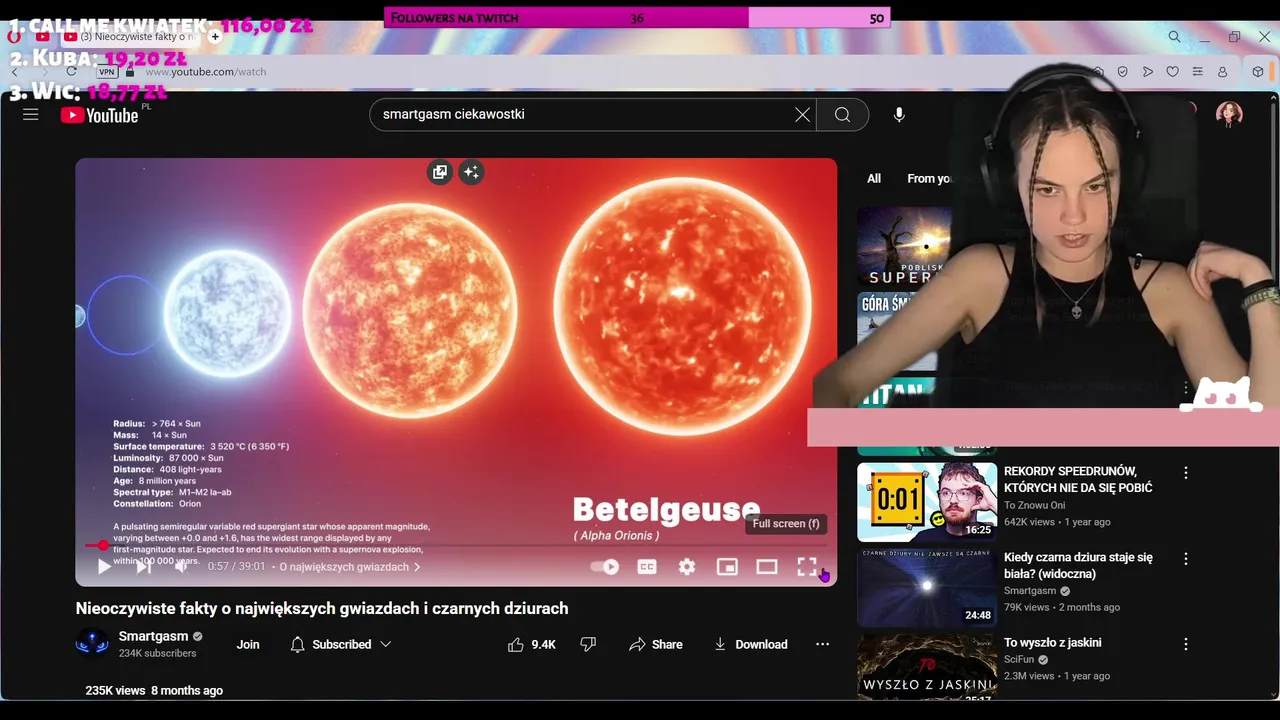Select the 'From yo...' filter chip
The image size is (1280, 720).
click(929, 178)
